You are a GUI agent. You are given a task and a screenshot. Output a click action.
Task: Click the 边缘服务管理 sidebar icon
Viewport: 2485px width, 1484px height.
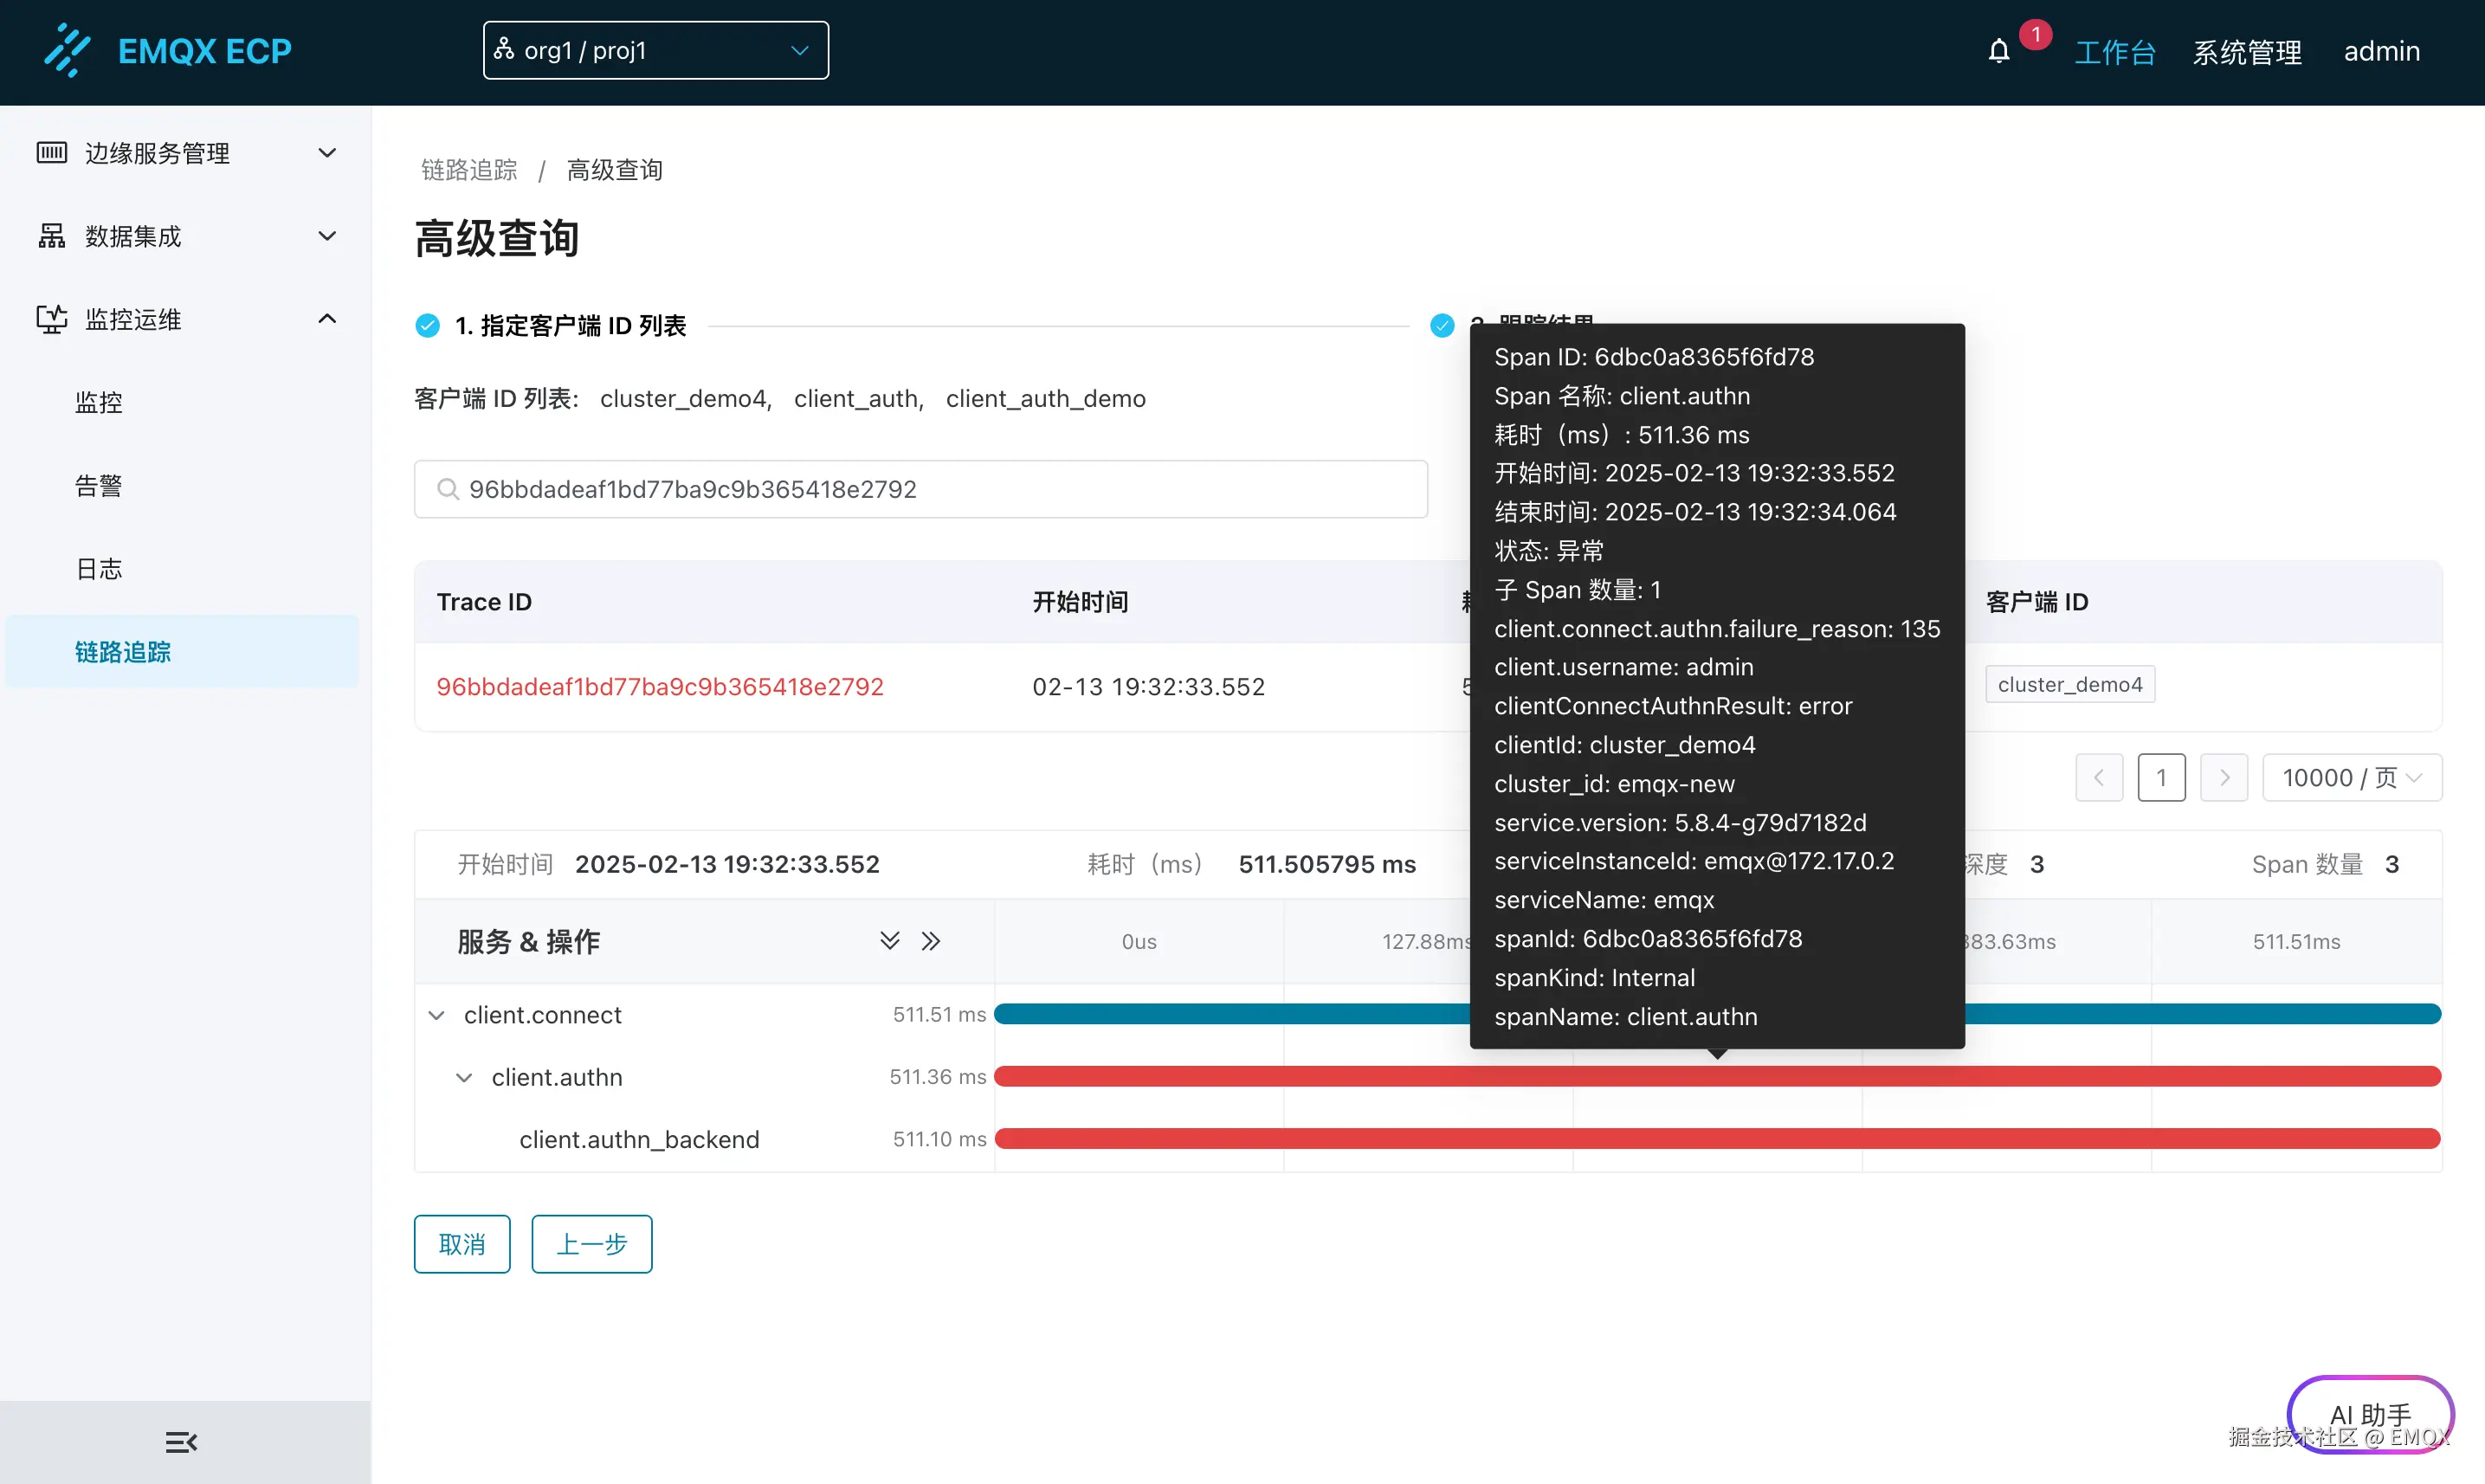coord(52,153)
